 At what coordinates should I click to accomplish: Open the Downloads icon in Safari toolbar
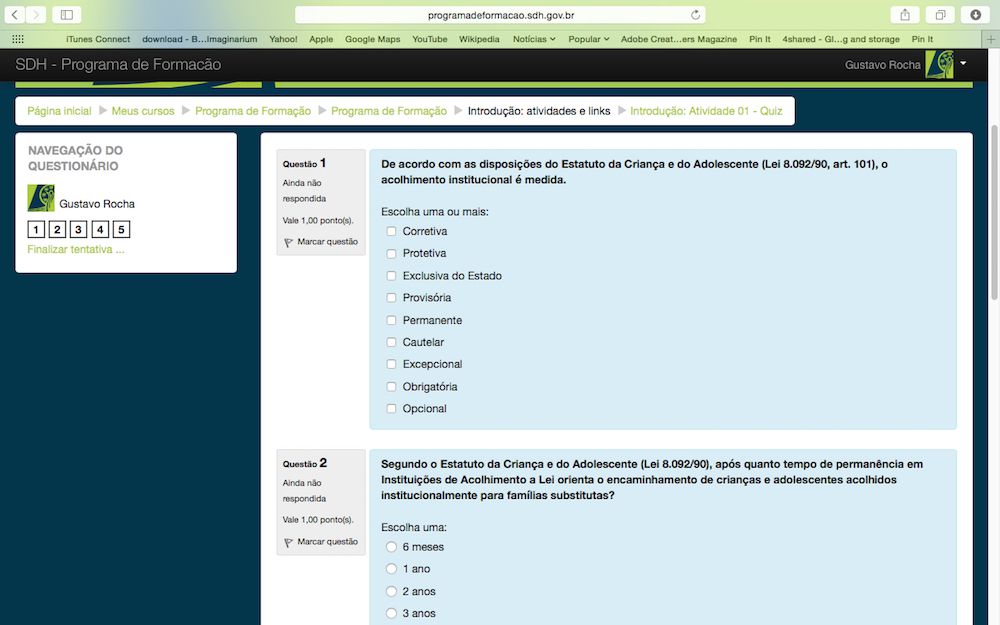pos(975,14)
